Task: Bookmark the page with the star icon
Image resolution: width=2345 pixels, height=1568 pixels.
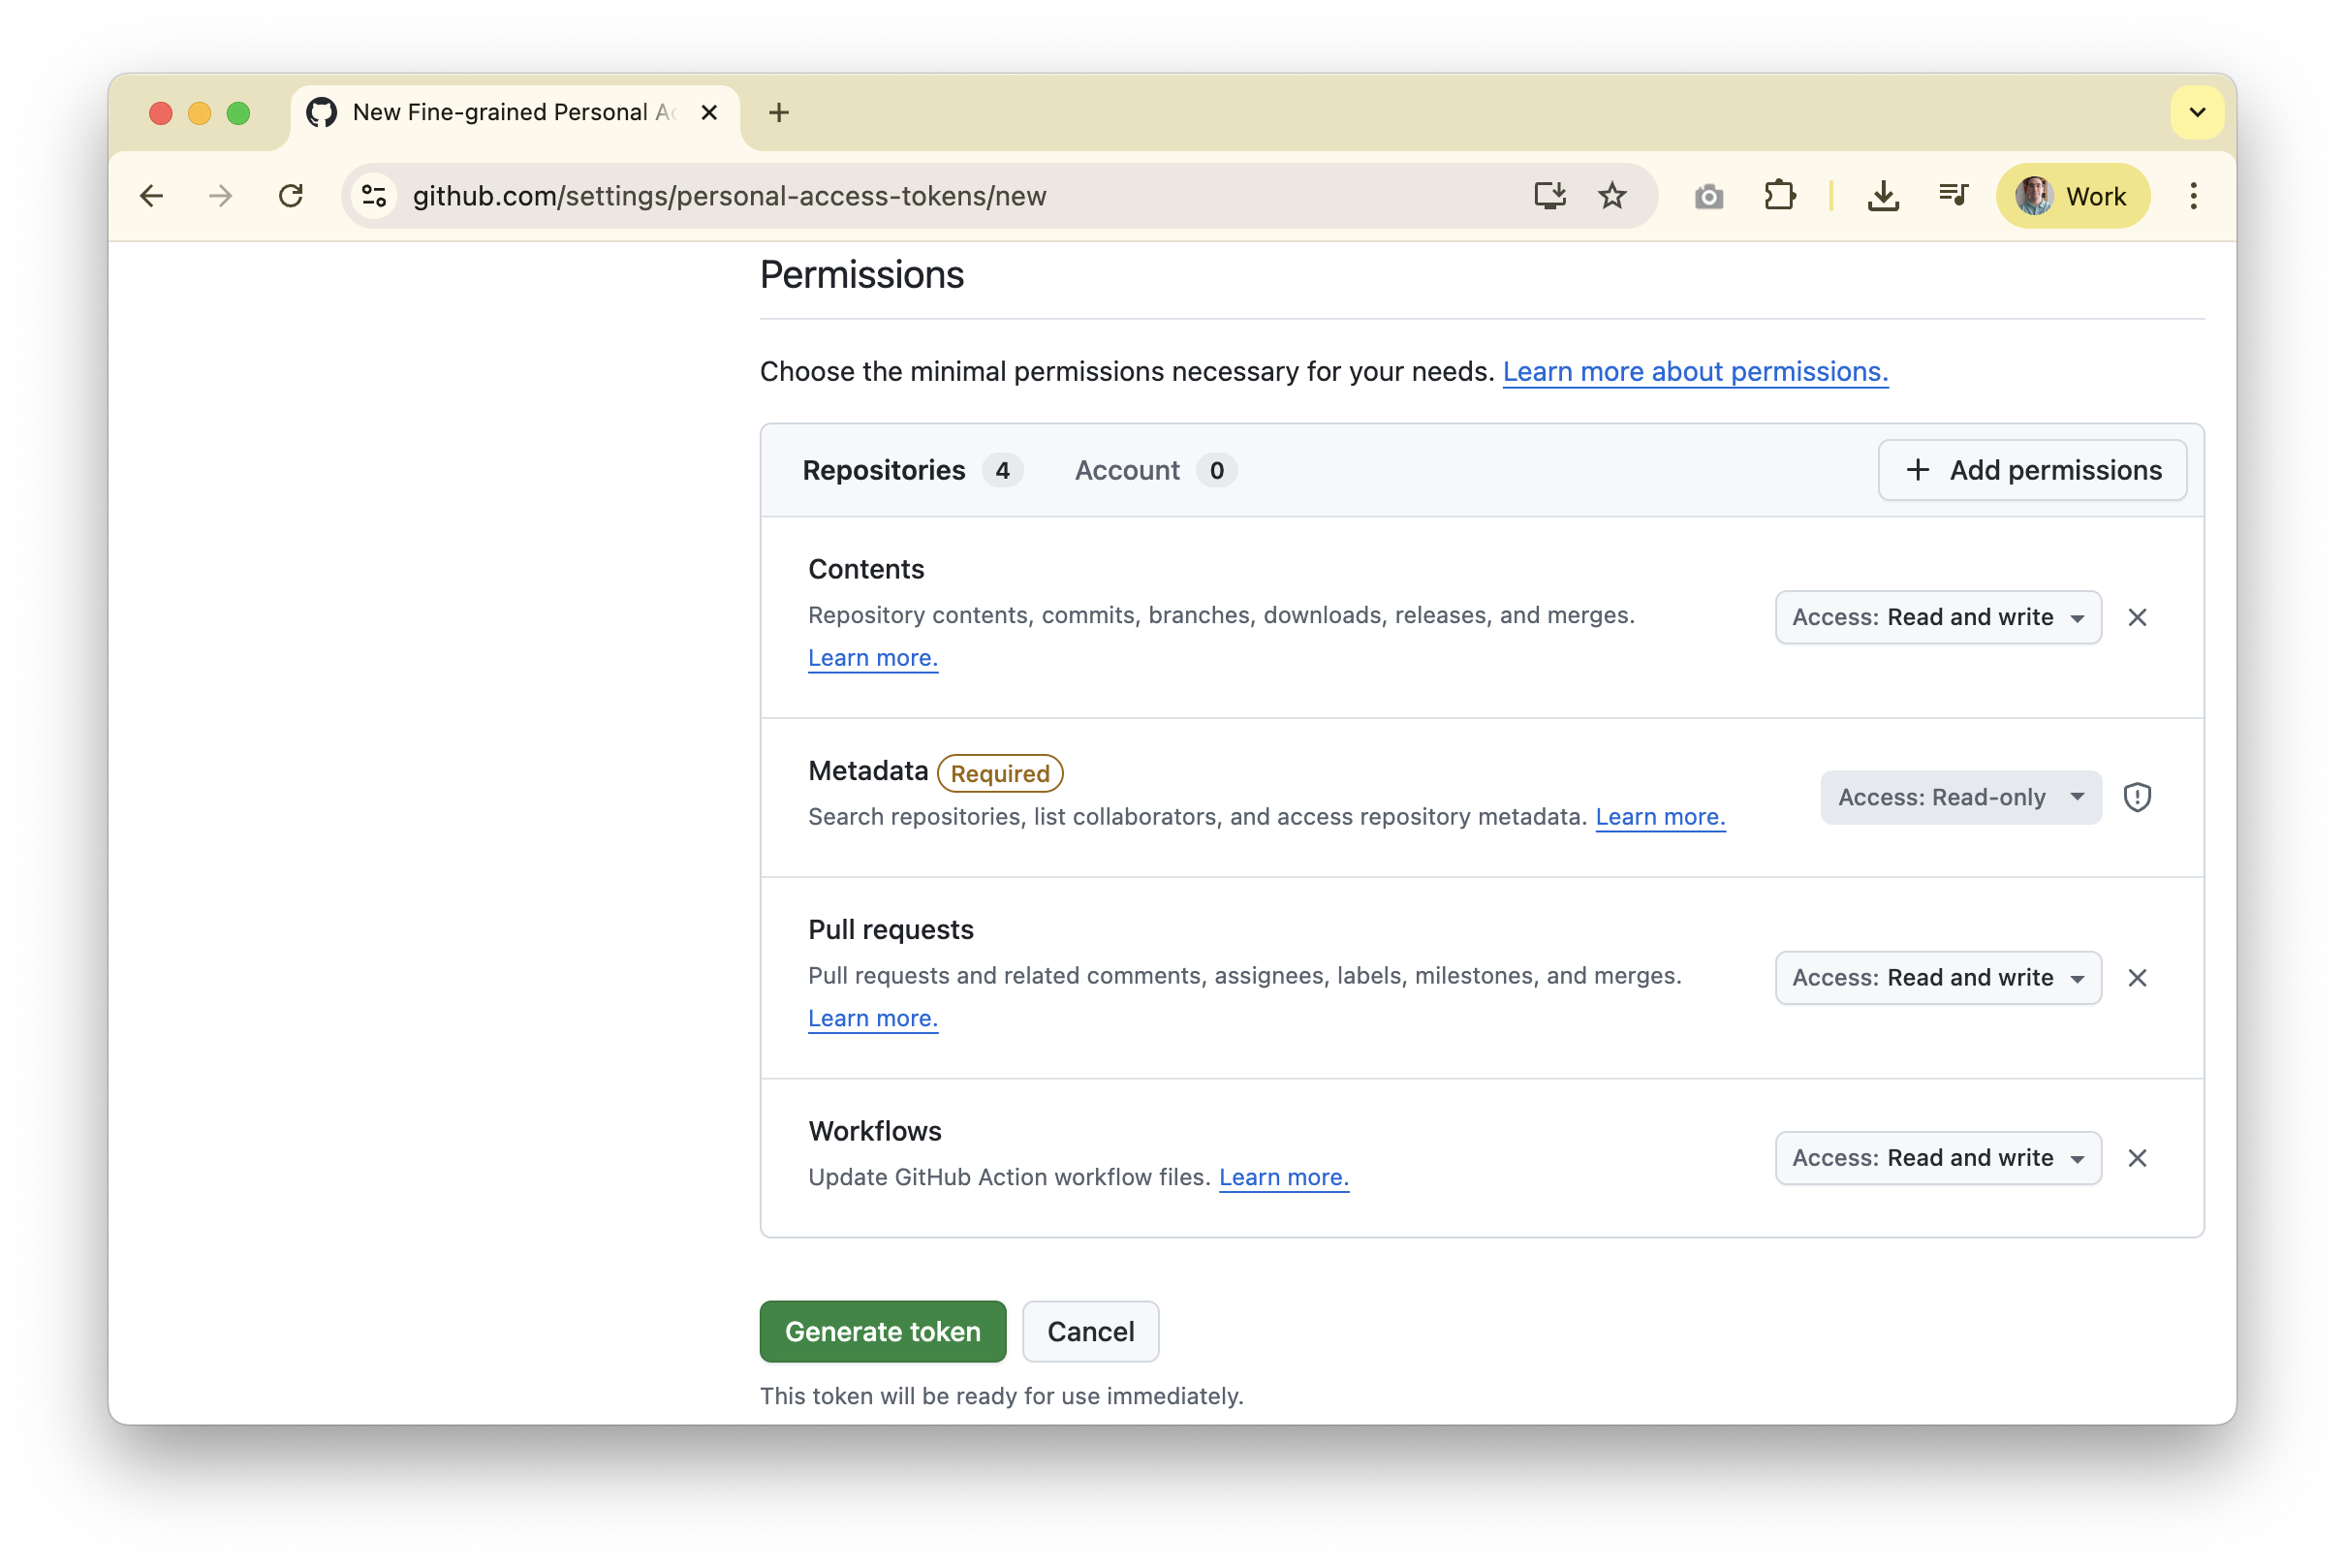Action: 1613,195
